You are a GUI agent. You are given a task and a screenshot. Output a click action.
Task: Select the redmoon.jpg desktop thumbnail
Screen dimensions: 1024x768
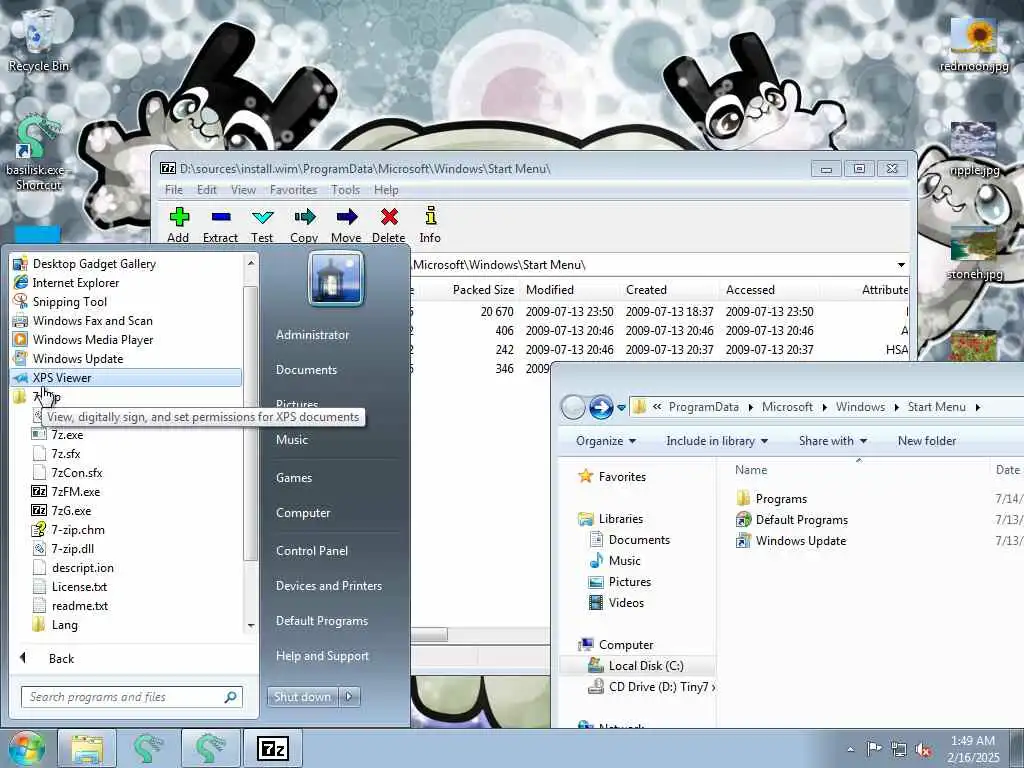click(974, 44)
